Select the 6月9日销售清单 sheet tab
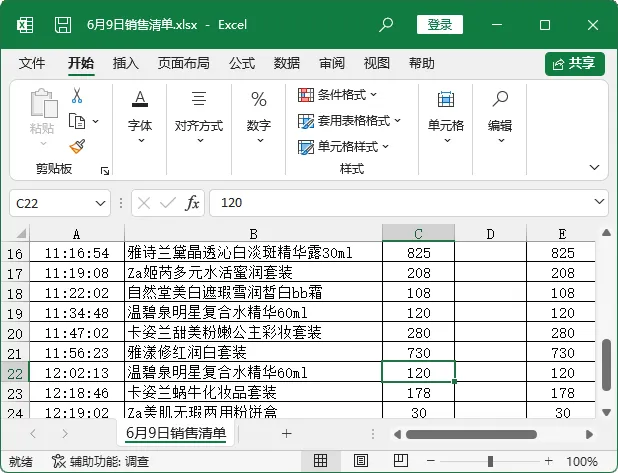Viewport: 618px width, 473px height. tap(176, 433)
